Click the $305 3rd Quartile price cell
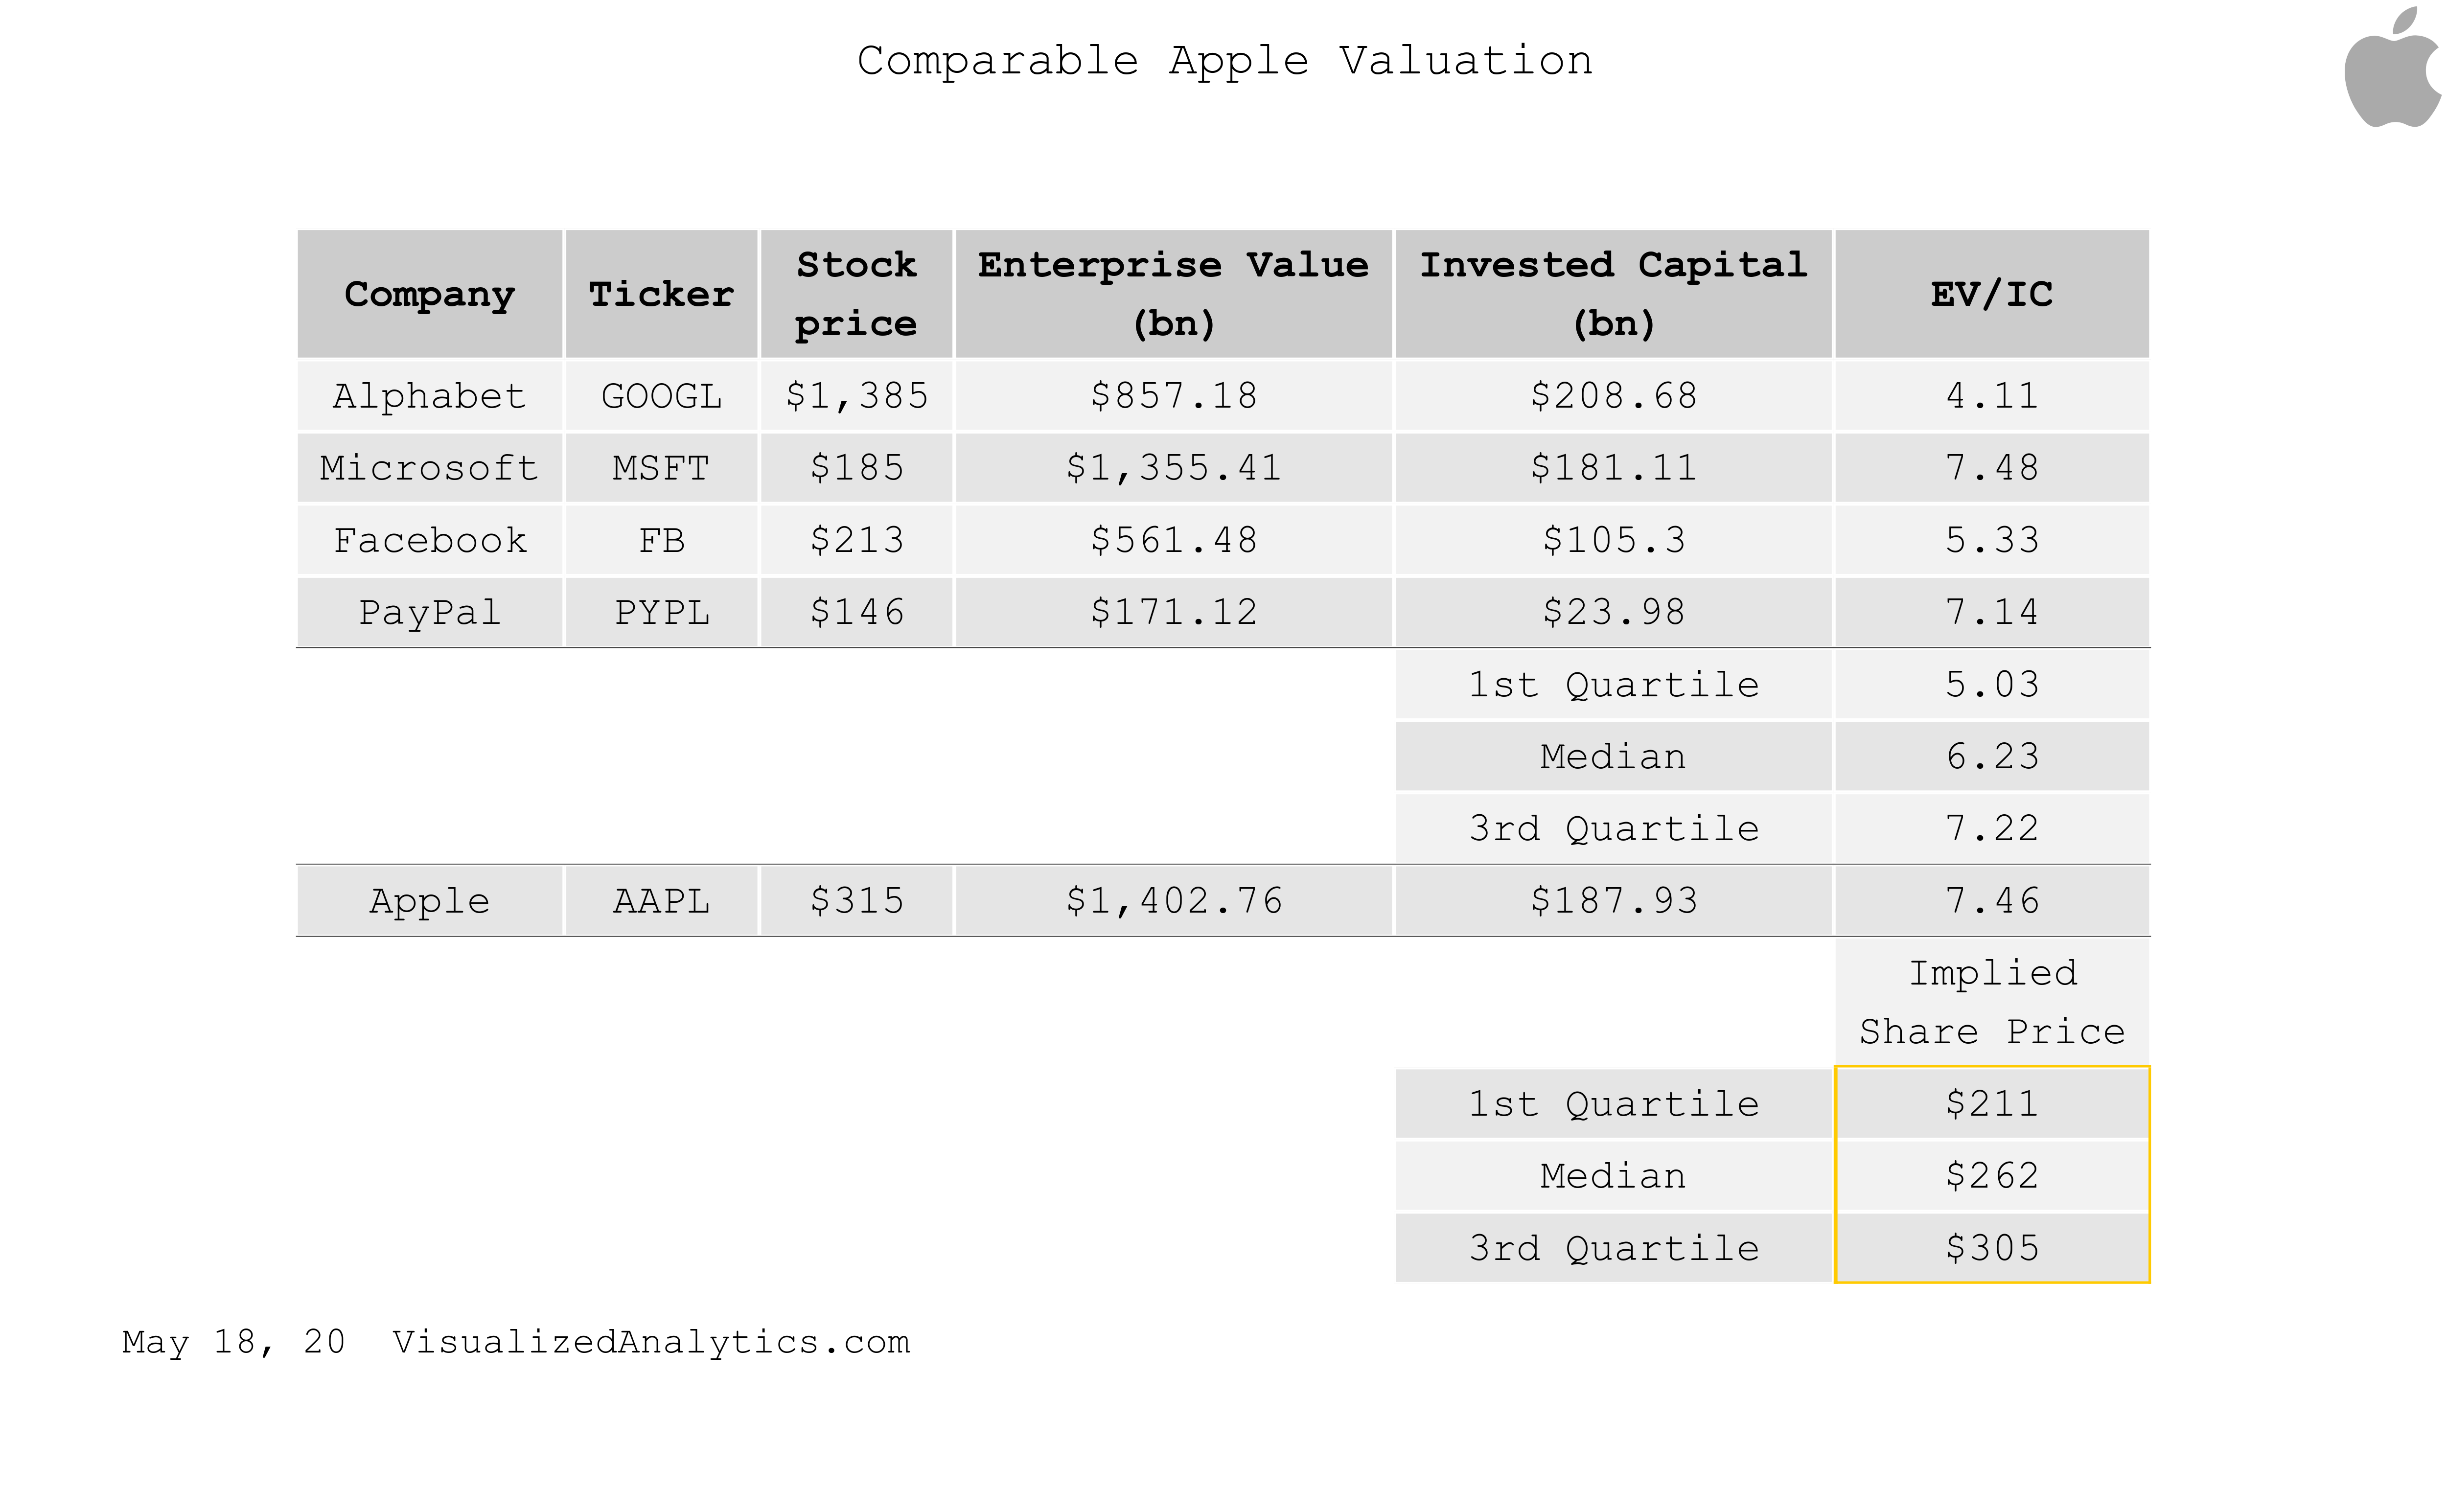Image resolution: width=2447 pixels, height=1512 pixels. [x=1991, y=1248]
